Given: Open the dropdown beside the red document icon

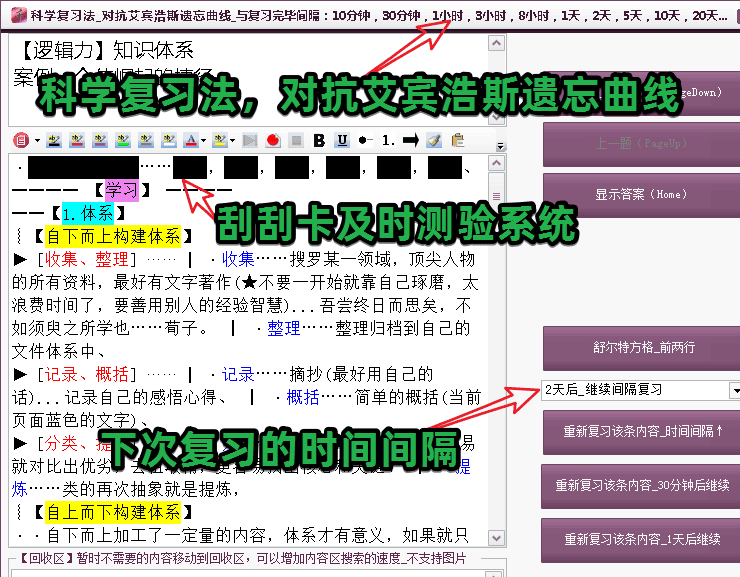Looking at the screenshot, I should (x=37, y=140).
